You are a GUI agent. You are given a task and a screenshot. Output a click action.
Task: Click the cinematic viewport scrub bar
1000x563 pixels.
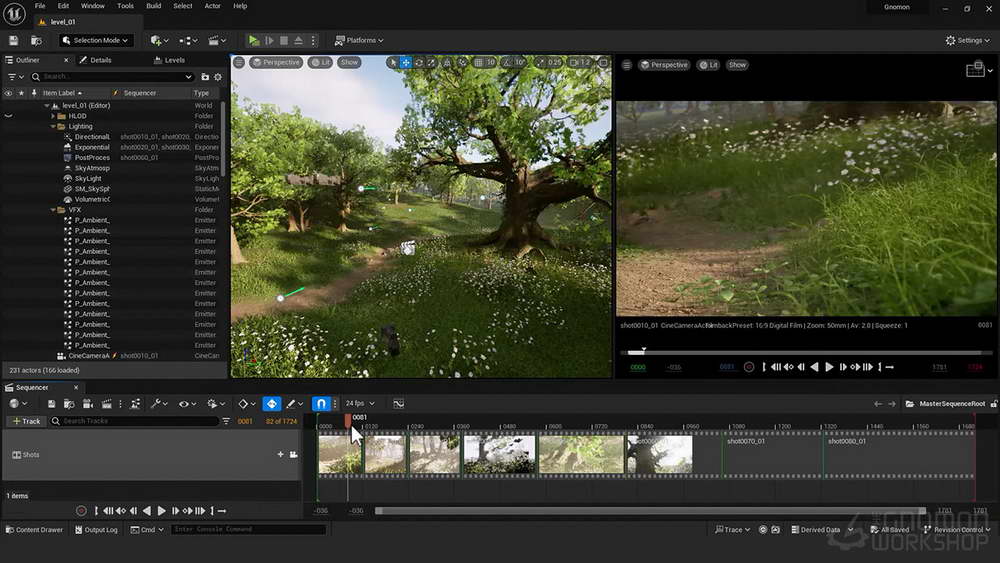click(x=806, y=352)
